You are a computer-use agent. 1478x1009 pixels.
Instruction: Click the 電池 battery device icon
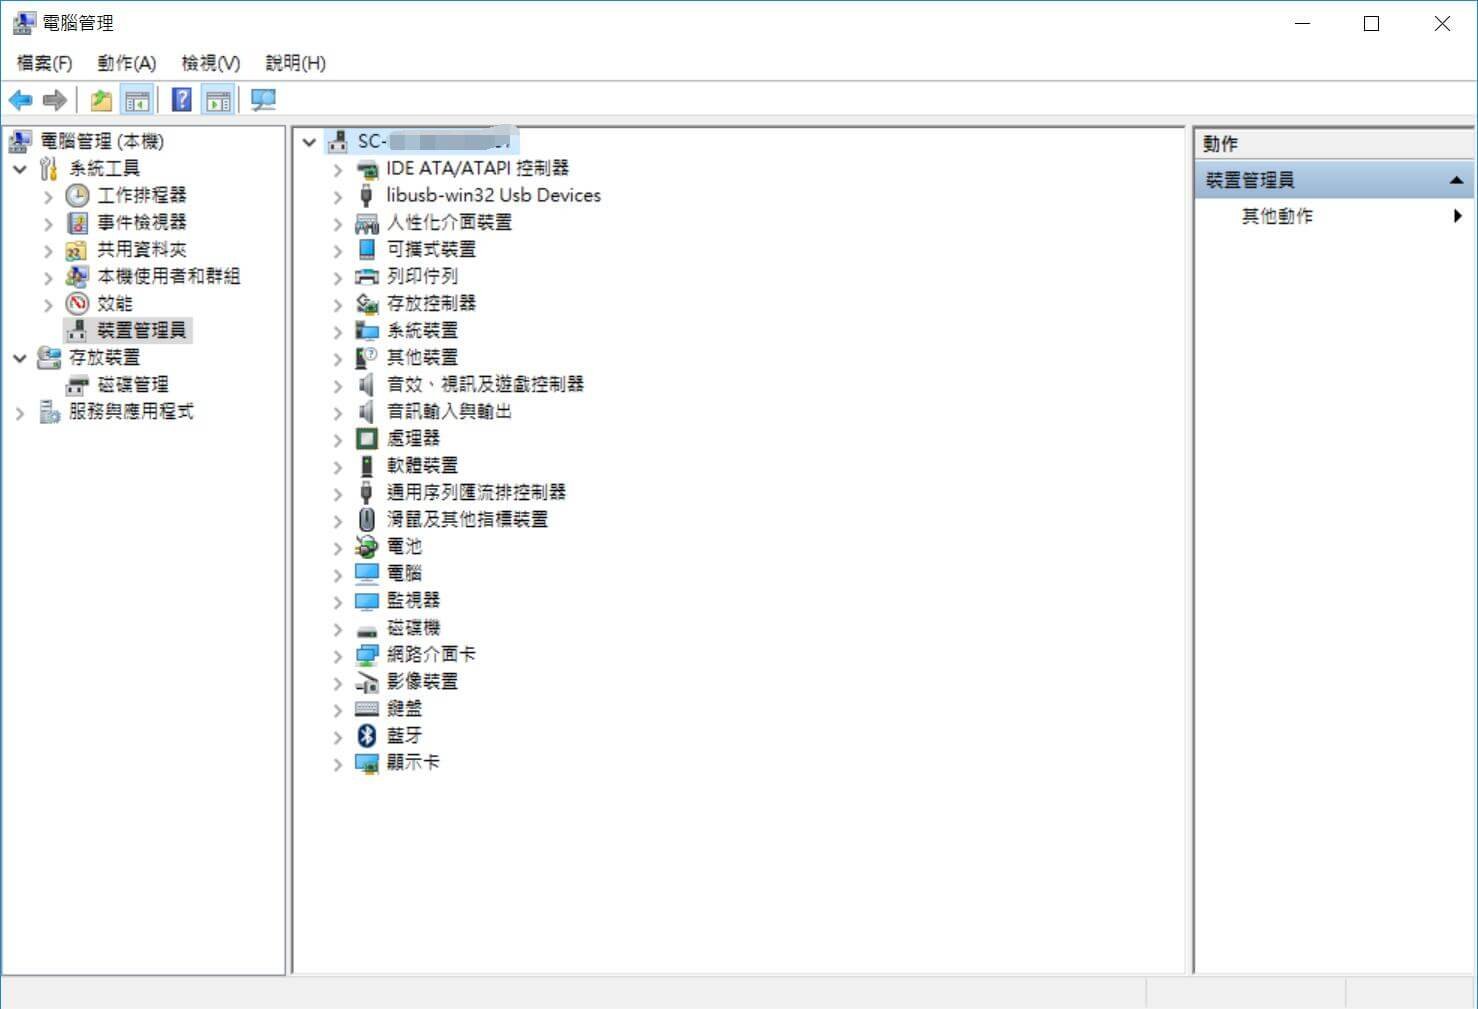click(x=367, y=547)
